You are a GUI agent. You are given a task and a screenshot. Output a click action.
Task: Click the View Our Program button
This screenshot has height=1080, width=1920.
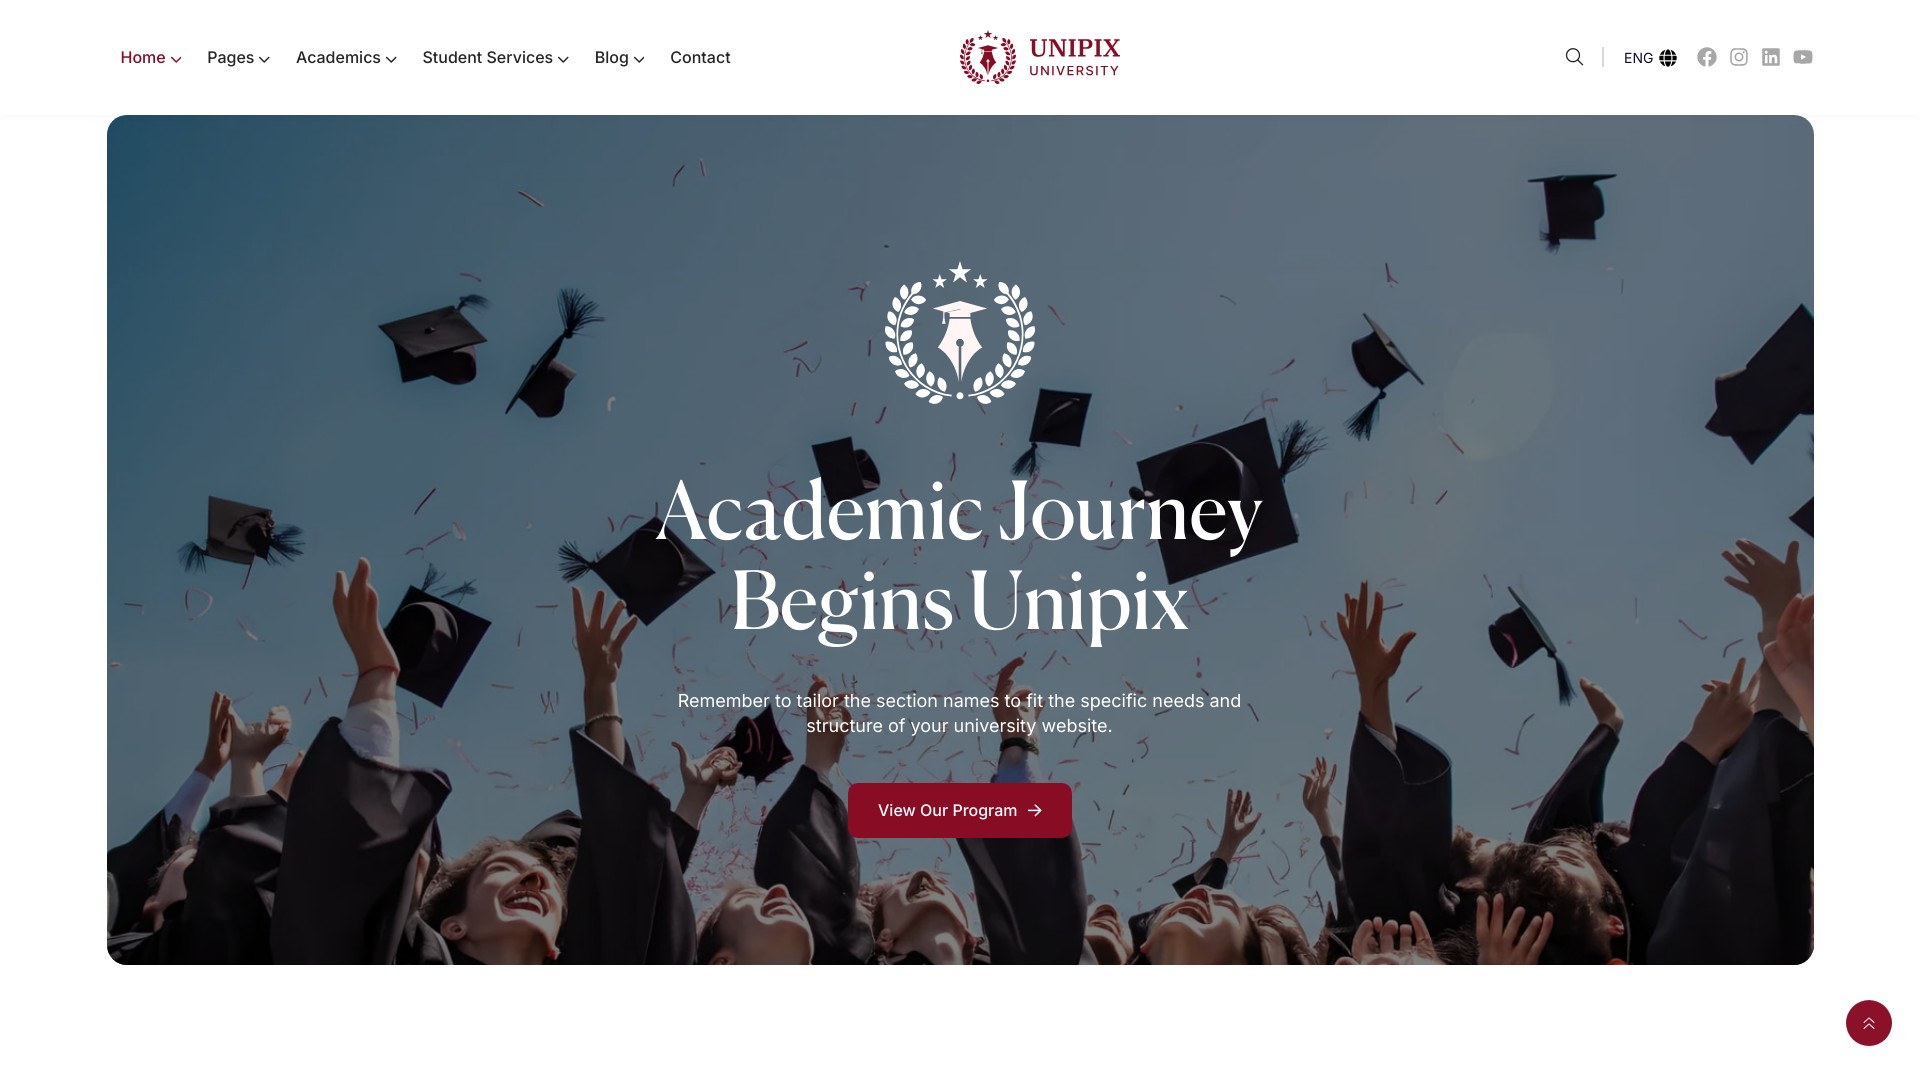click(x=960, y=810)
